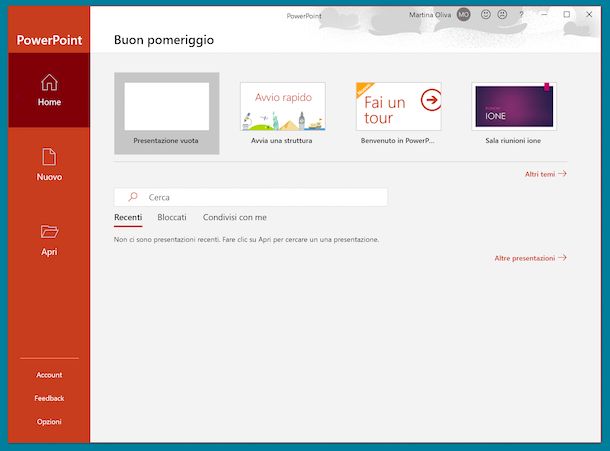This screenshot has width=610, height=451.
Task: Click the Sala riunioni ione label
Action: pyautogui.click(x=513, y=140)
